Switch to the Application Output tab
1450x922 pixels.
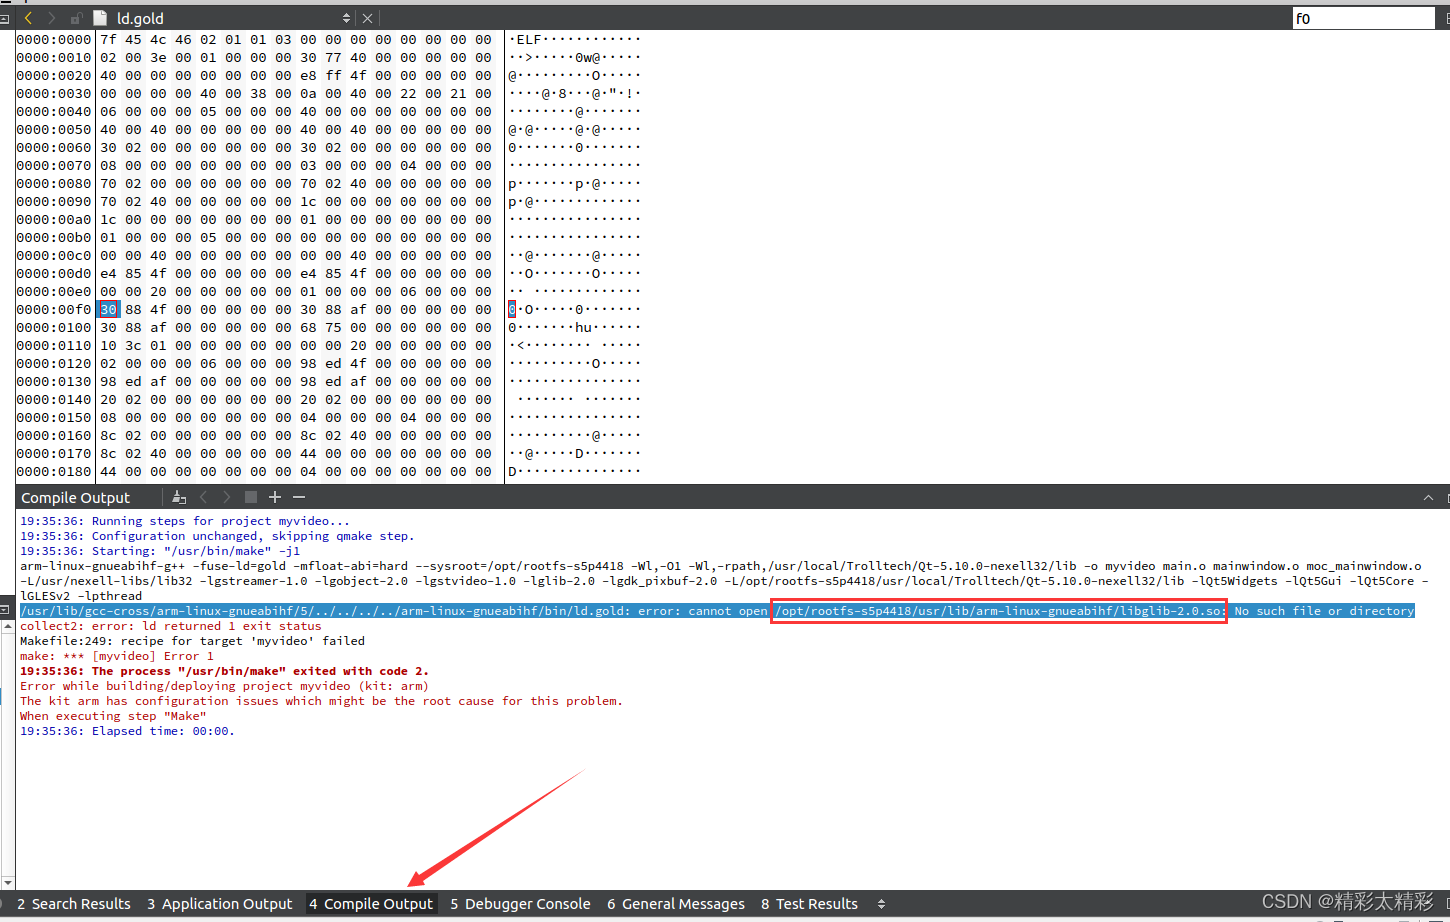220,904
